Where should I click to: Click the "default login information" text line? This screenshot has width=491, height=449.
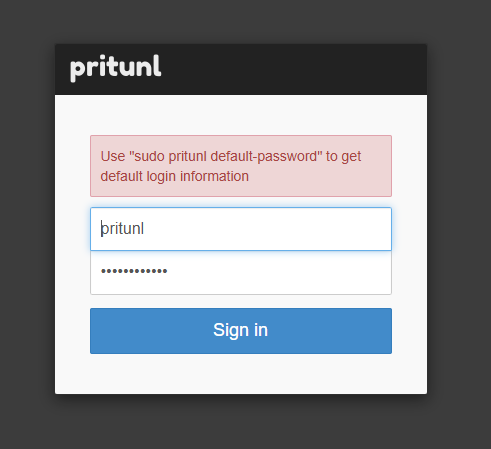pyautogui.click(x=175, y=176)
